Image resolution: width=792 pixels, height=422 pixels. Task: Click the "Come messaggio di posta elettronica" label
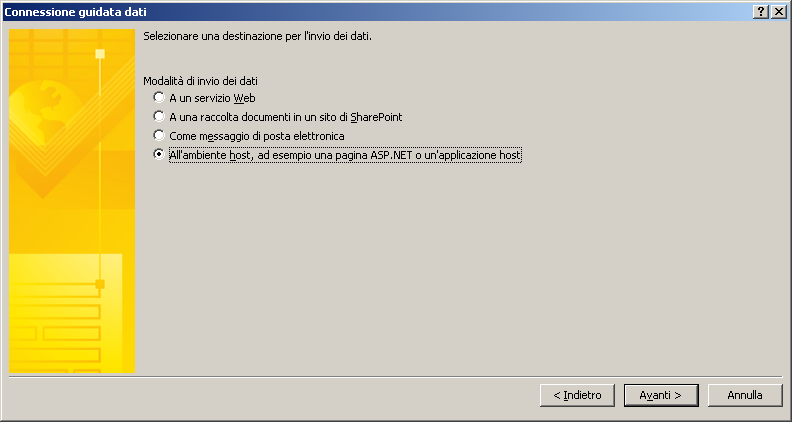pos(257,136)
